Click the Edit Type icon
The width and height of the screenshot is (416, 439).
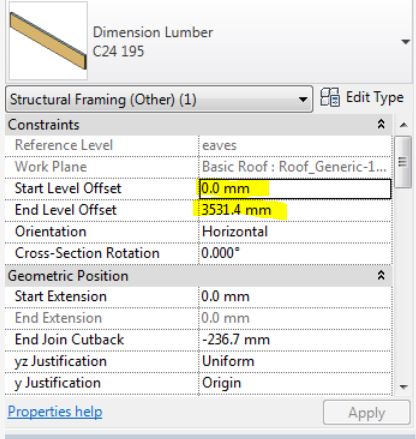coord(330,98)
